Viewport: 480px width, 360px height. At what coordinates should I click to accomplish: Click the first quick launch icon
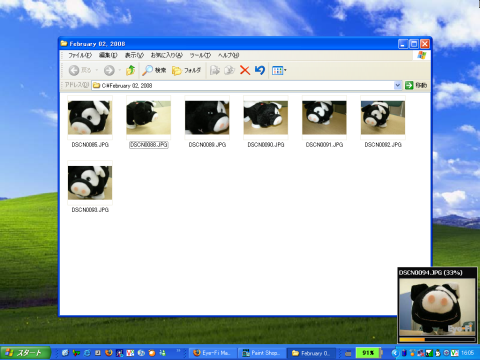click(65, 353)
